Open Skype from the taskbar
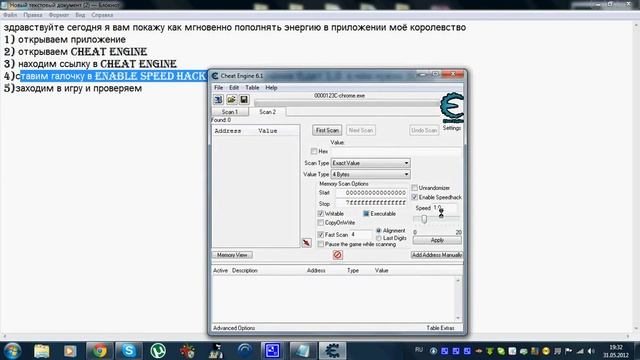Screen dimensions: 640x360 [129, 351]
